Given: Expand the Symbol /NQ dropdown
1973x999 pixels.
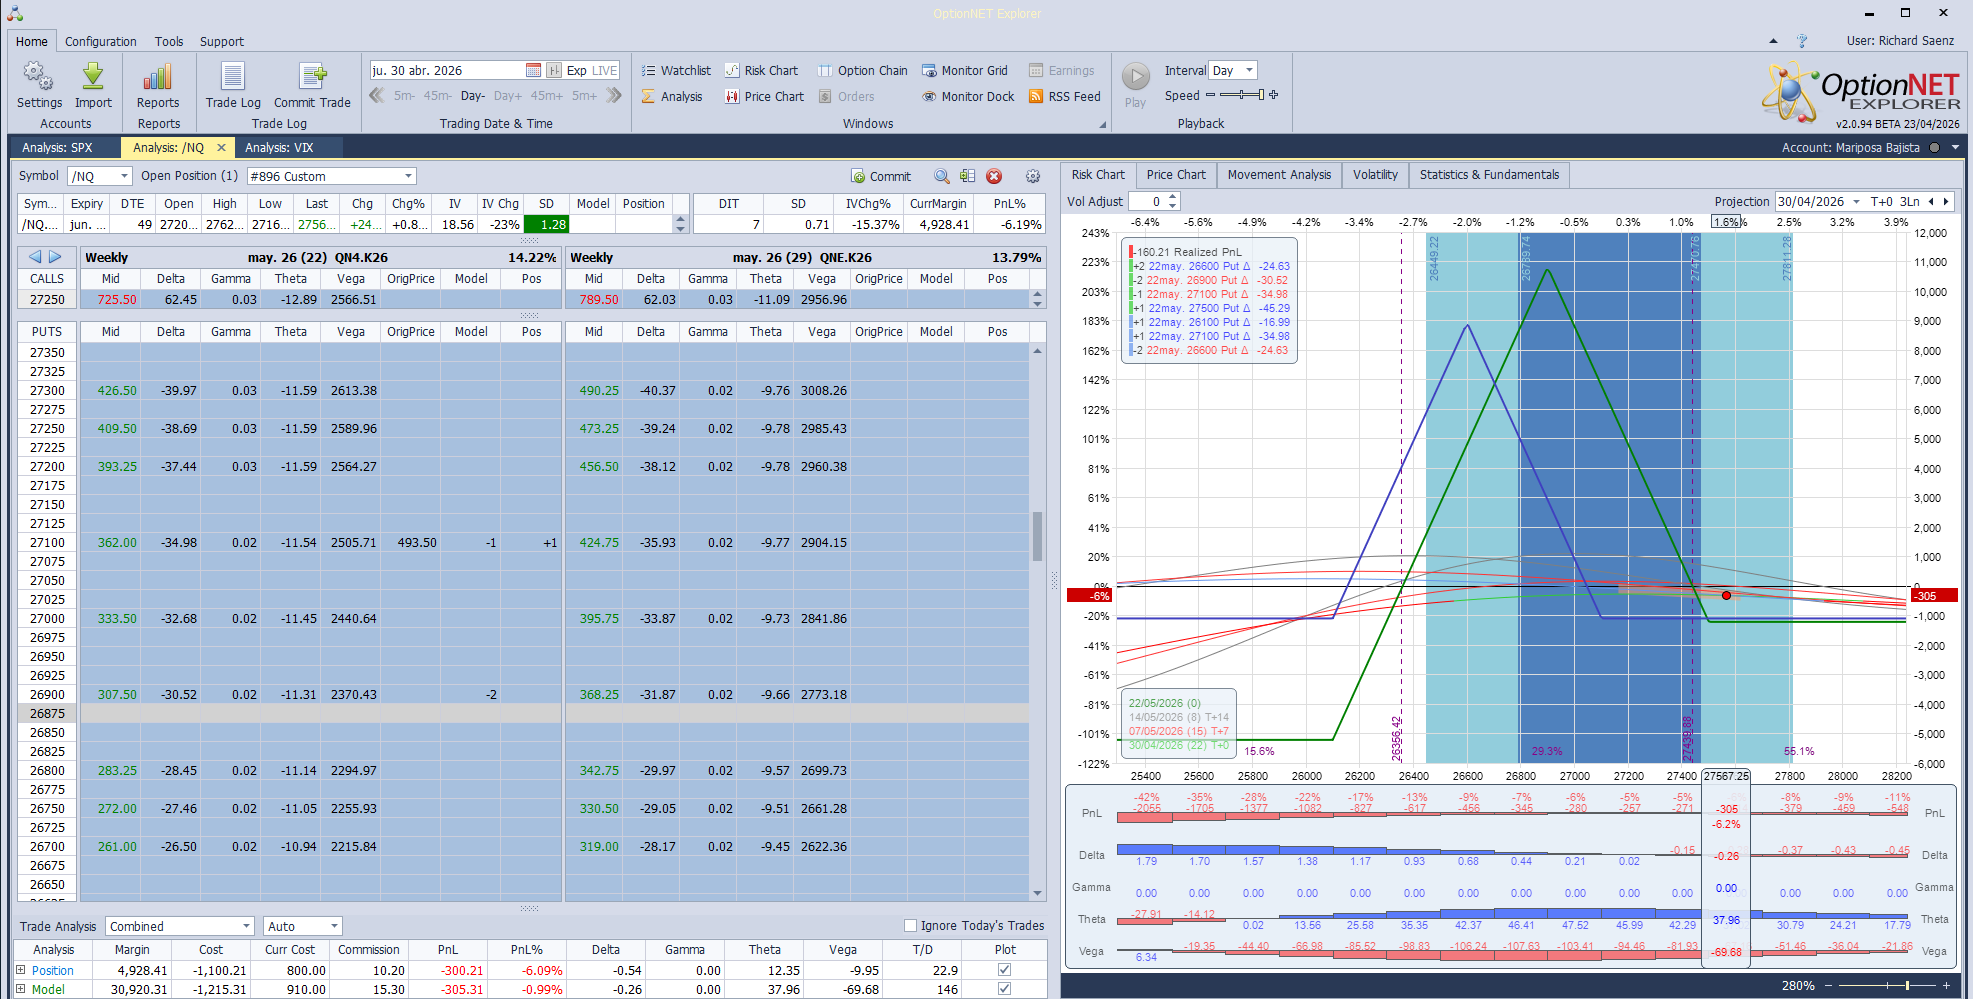Looking at the screenshot, I should tap(100, 176).
